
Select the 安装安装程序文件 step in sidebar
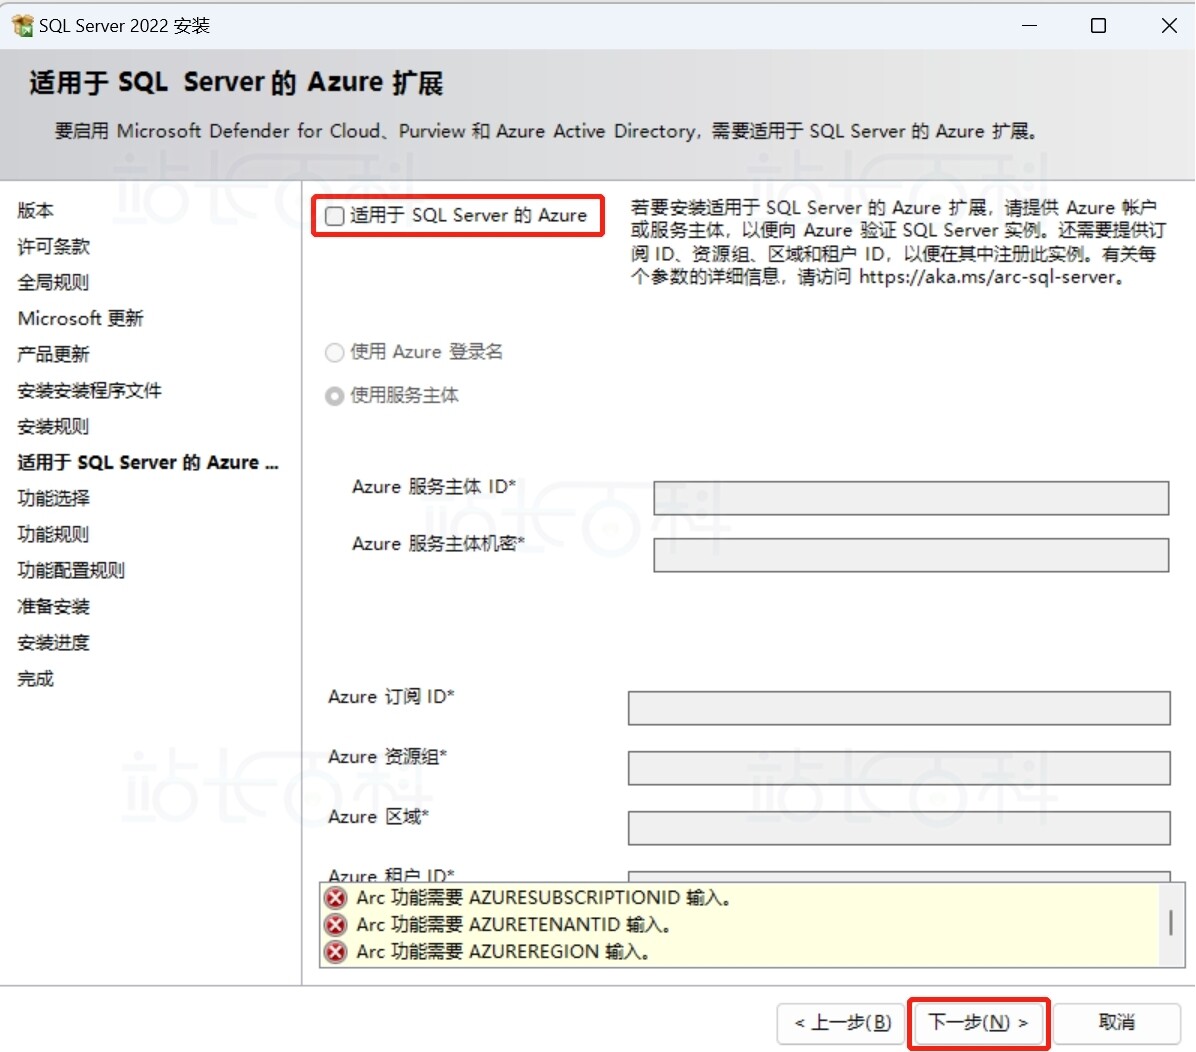tap(89, 391)
